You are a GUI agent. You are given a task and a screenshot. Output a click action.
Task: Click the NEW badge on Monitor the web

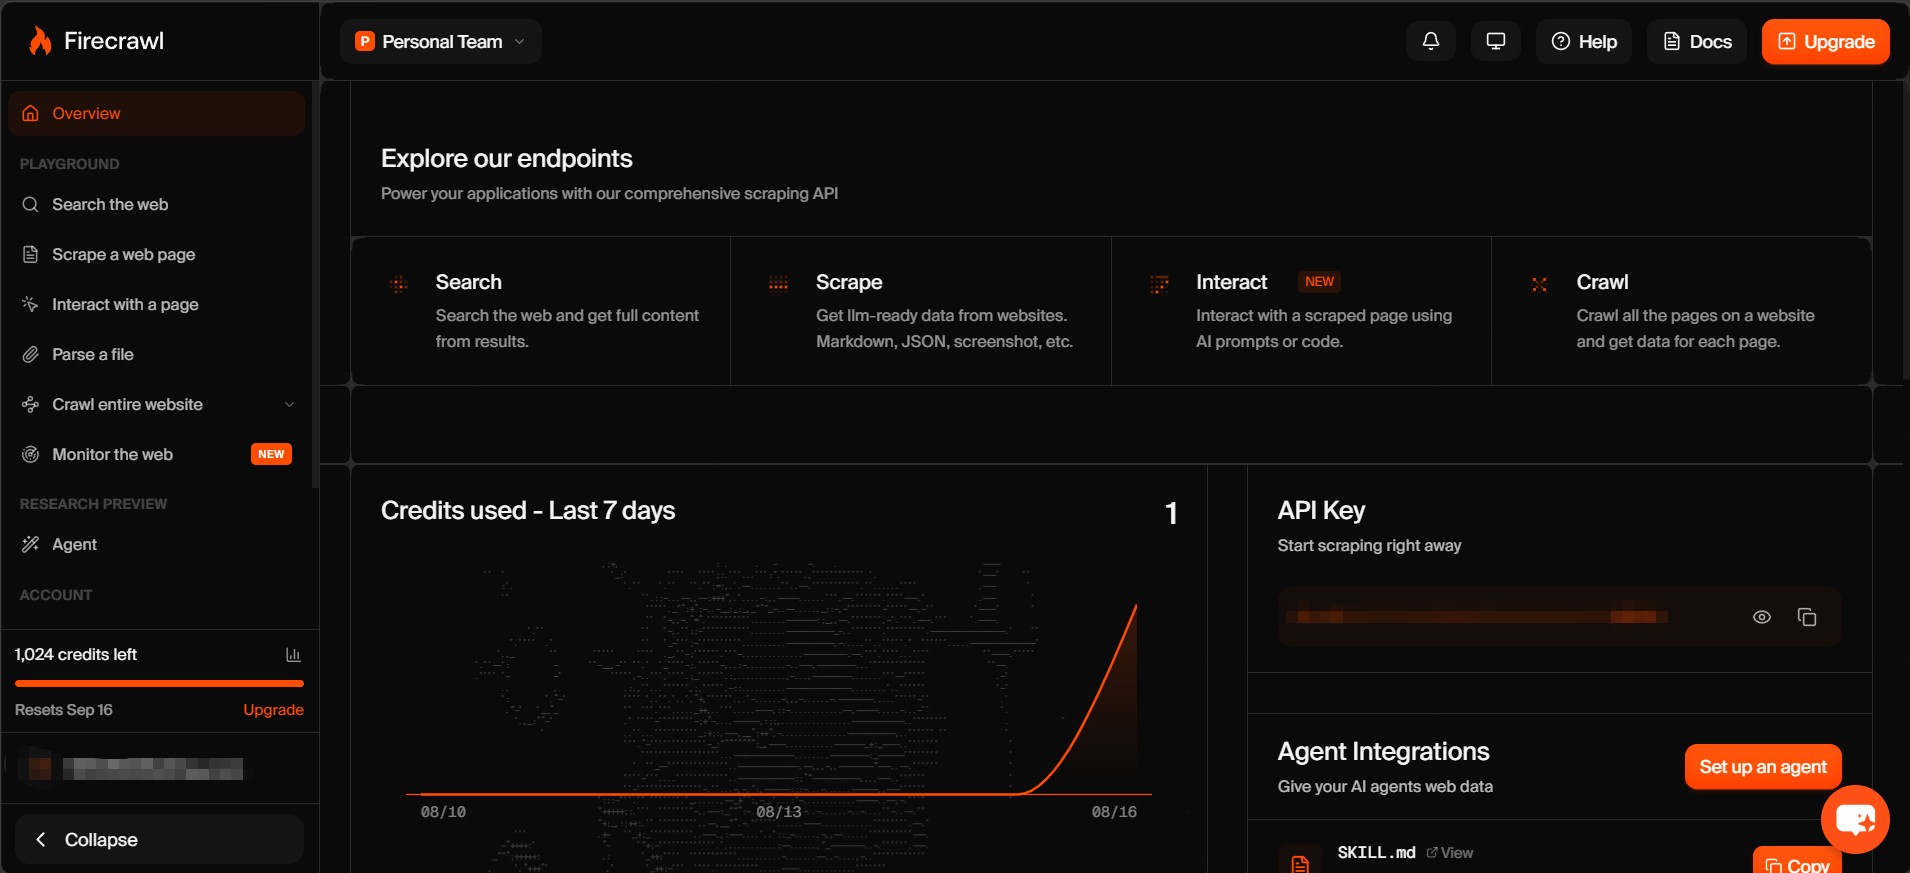271,454
